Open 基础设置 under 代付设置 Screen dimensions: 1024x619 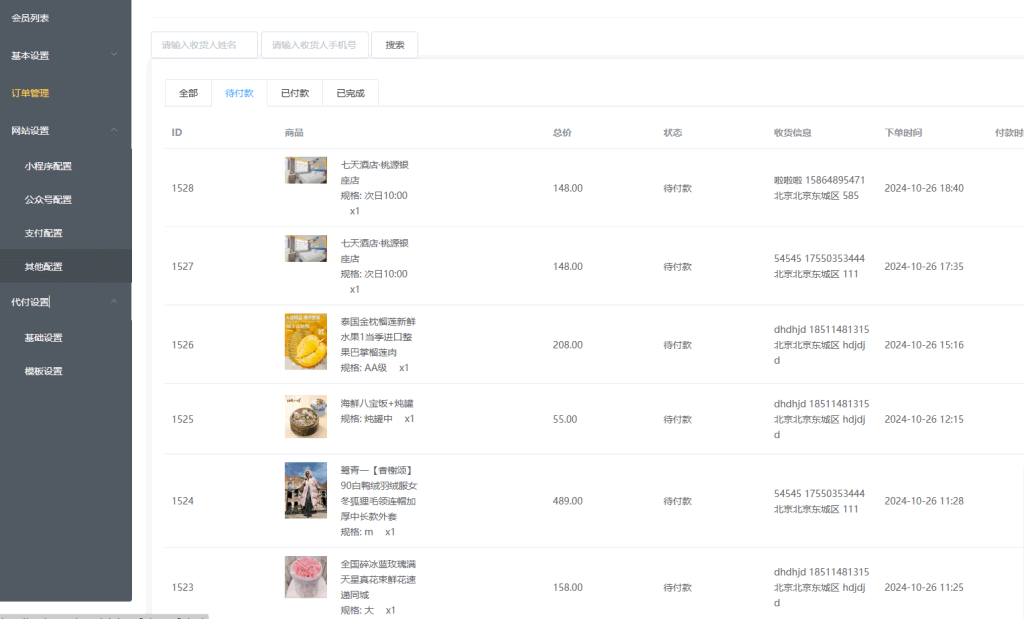(x=43, y=338)
